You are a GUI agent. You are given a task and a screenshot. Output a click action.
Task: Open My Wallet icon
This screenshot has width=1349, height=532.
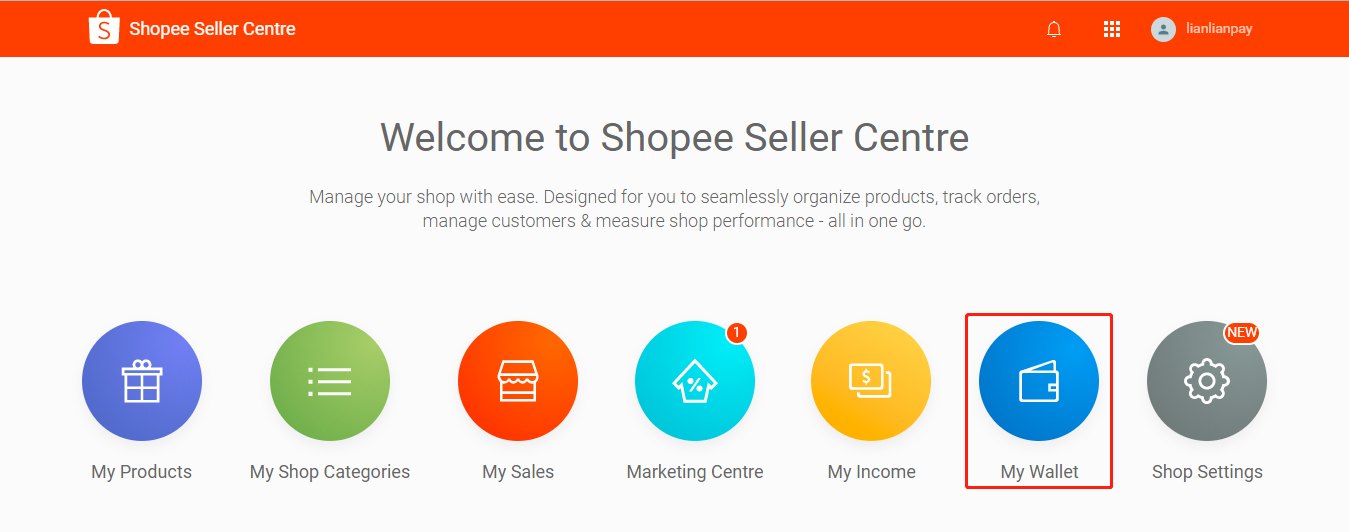pos(1039,381)
